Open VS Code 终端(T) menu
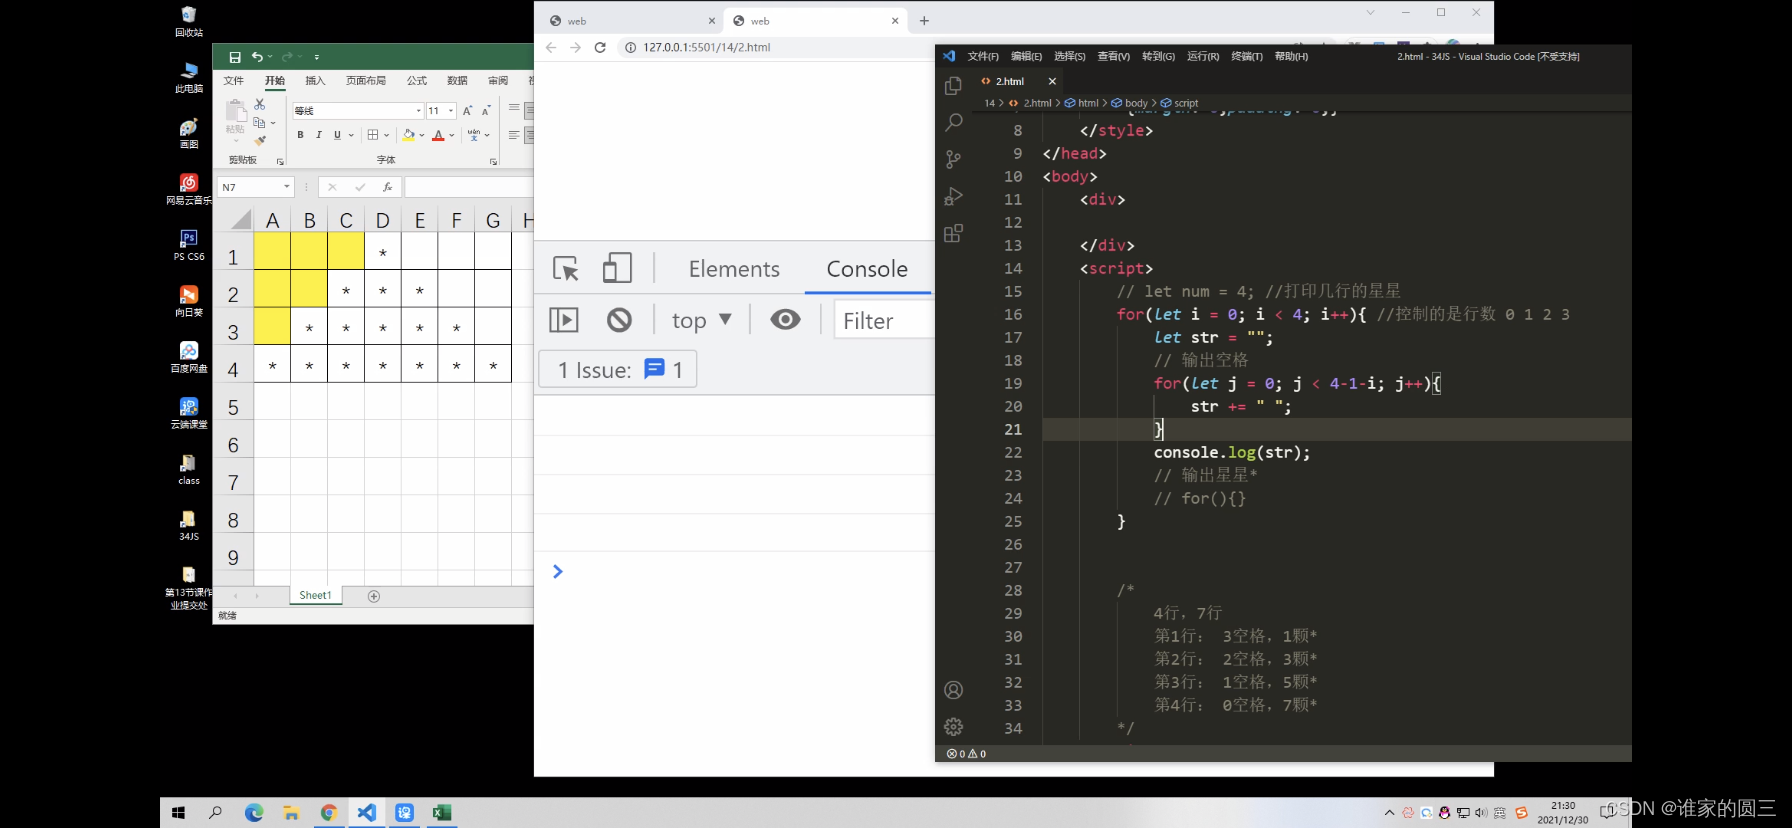 (x=1247, y=57)
